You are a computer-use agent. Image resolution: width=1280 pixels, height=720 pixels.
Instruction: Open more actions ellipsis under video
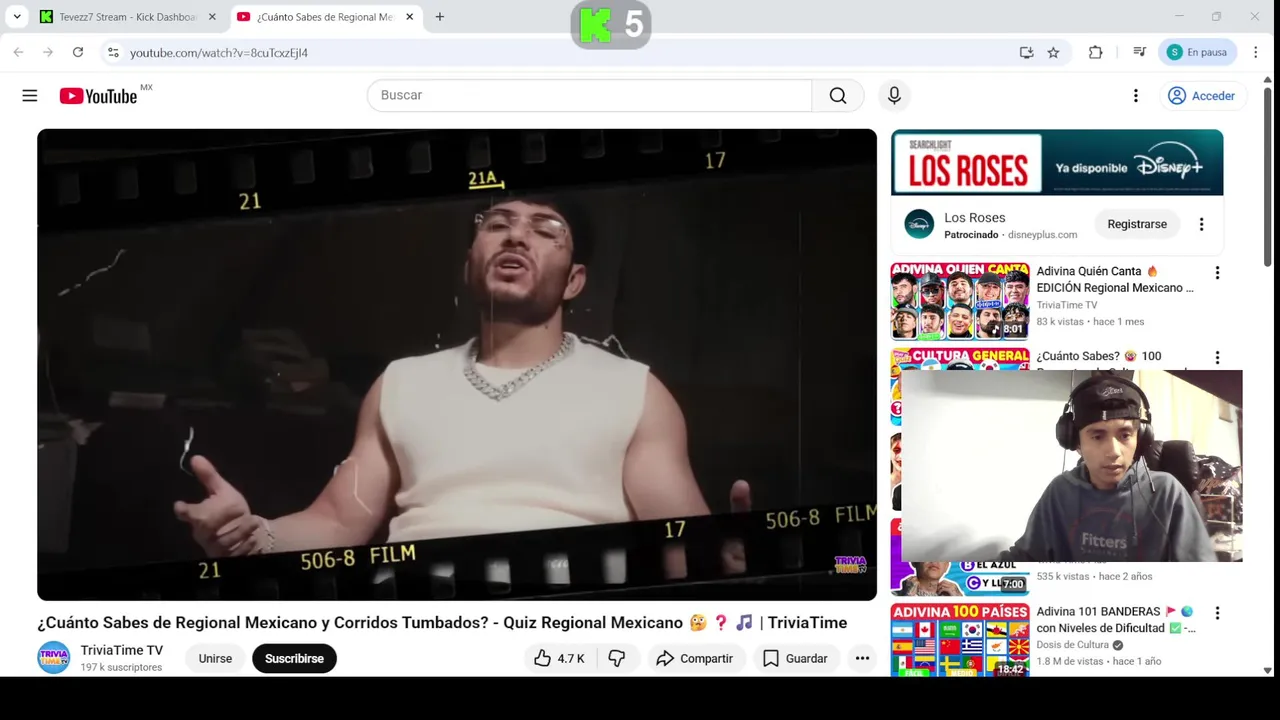click(862, 658)
